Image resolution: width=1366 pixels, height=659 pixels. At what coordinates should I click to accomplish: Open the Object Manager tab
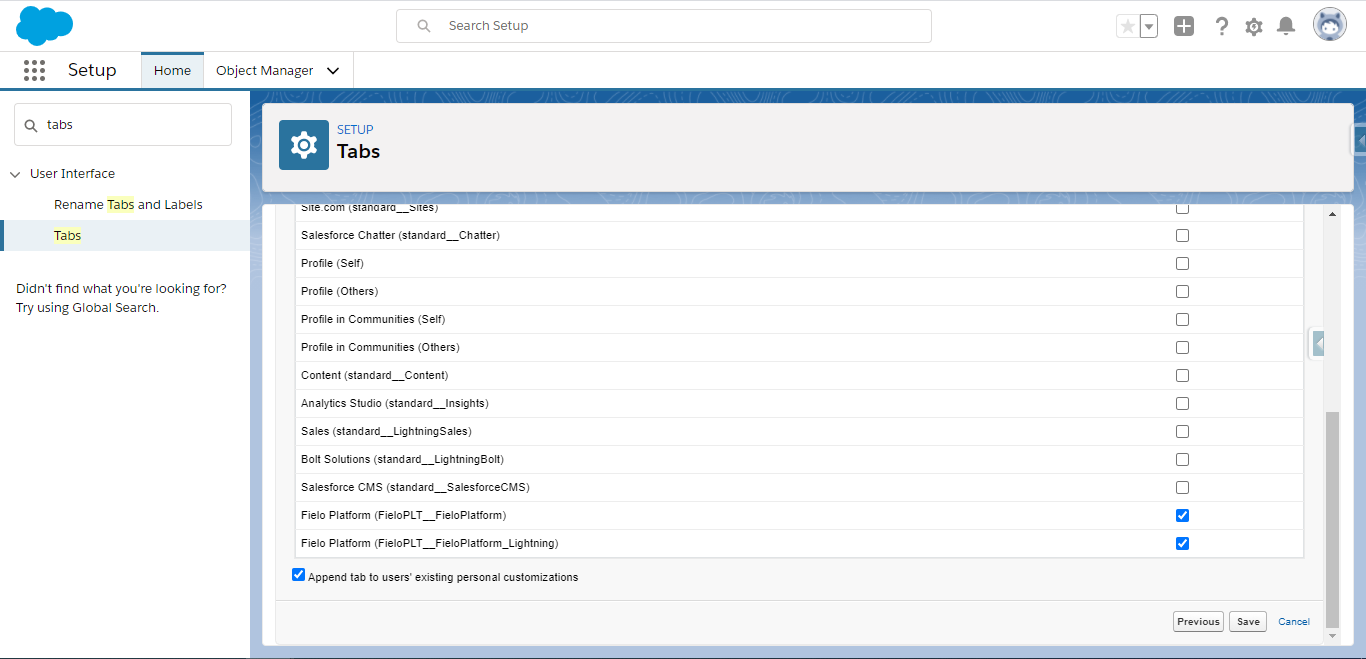point(265,71)
